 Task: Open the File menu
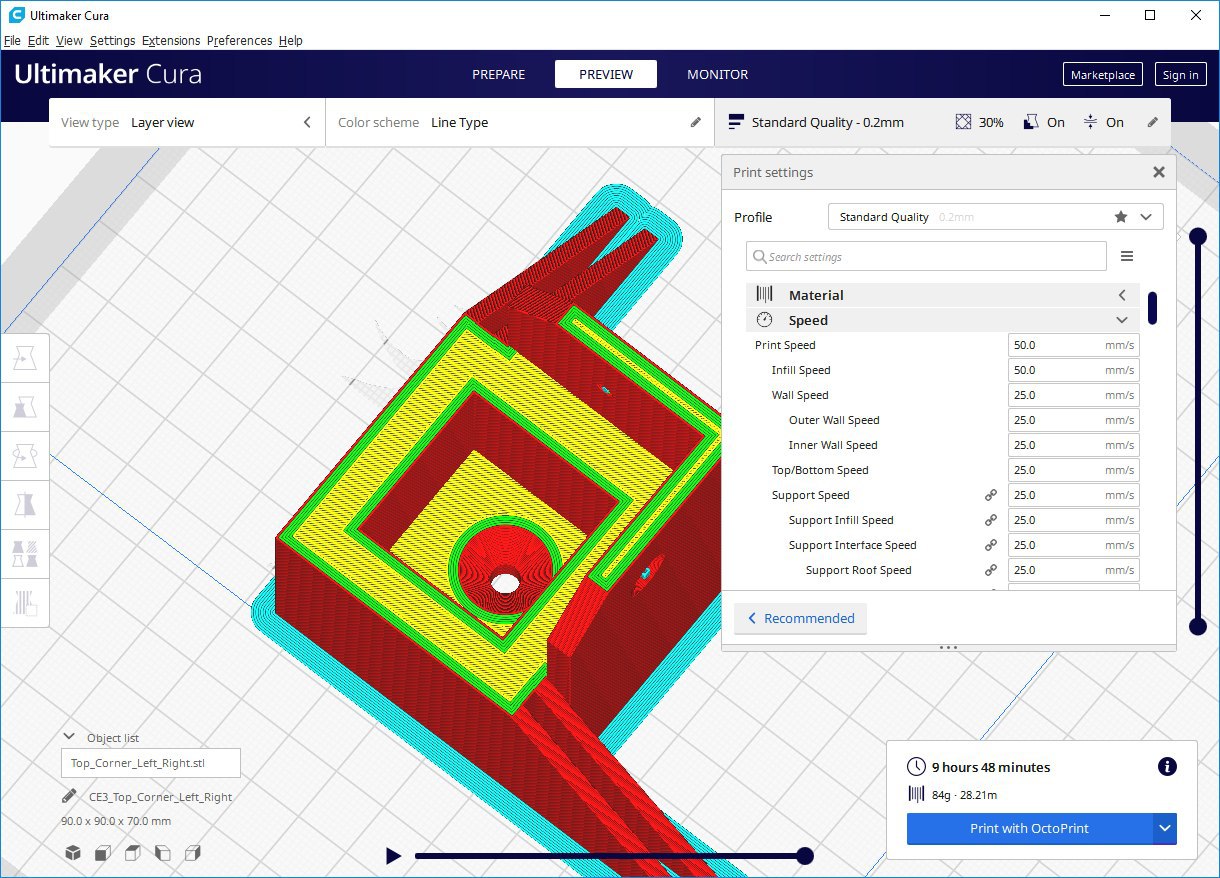12,41
